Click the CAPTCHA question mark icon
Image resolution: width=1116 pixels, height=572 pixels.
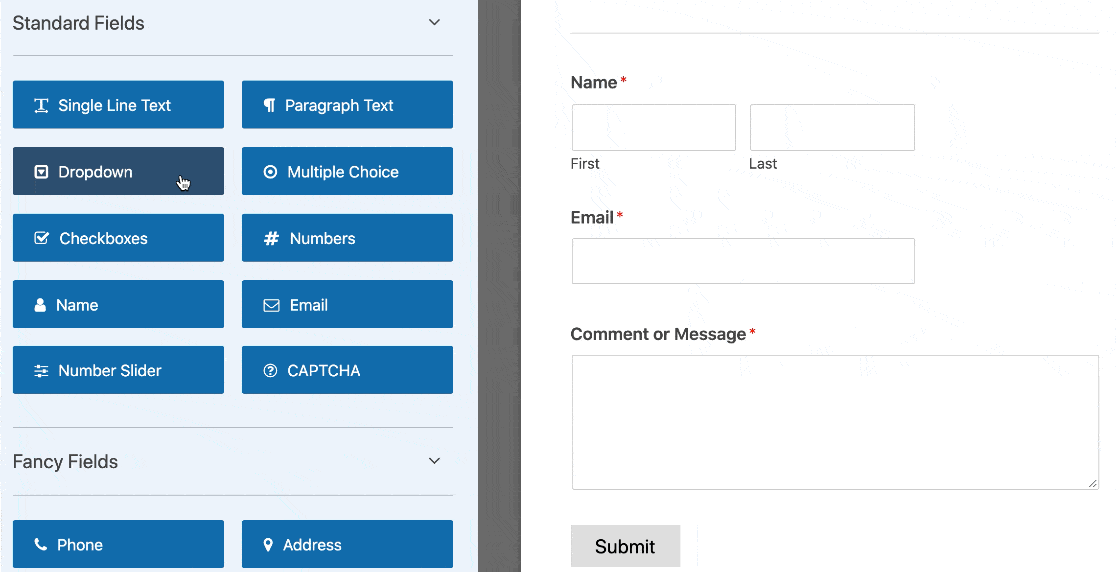pyautogui.click(x=270, y=371)
